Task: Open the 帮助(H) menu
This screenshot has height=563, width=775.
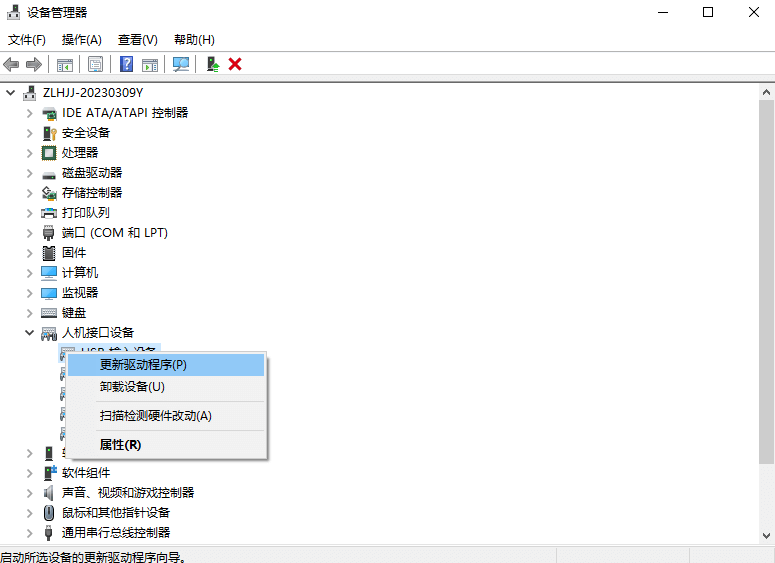Action: (x=194, y=40)
